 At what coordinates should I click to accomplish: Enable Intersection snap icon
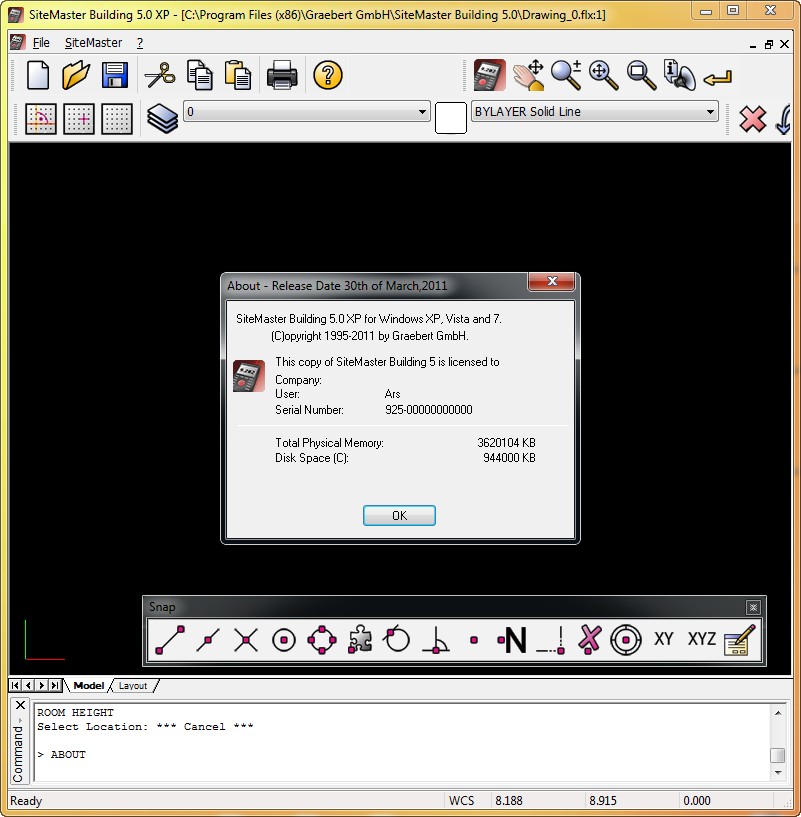coord(246,639)
